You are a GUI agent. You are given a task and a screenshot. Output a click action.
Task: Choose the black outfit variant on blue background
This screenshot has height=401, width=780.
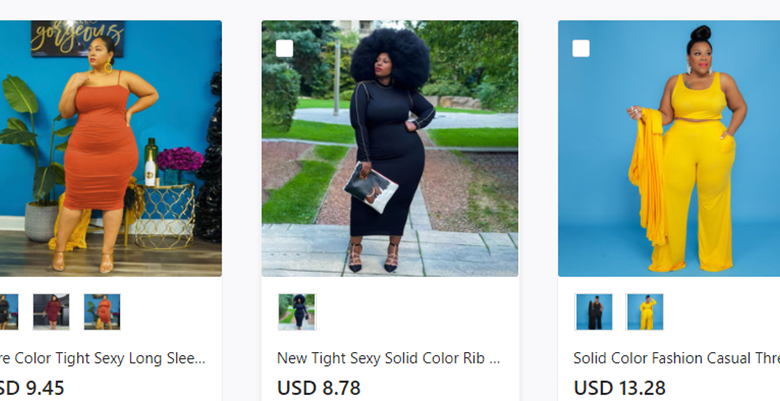[x=594, y=312]
